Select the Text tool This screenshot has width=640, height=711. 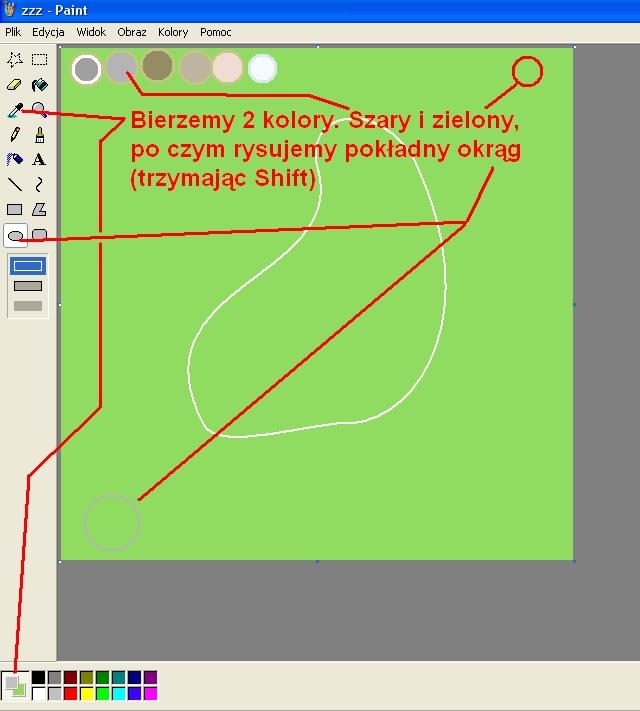point(39,160)
